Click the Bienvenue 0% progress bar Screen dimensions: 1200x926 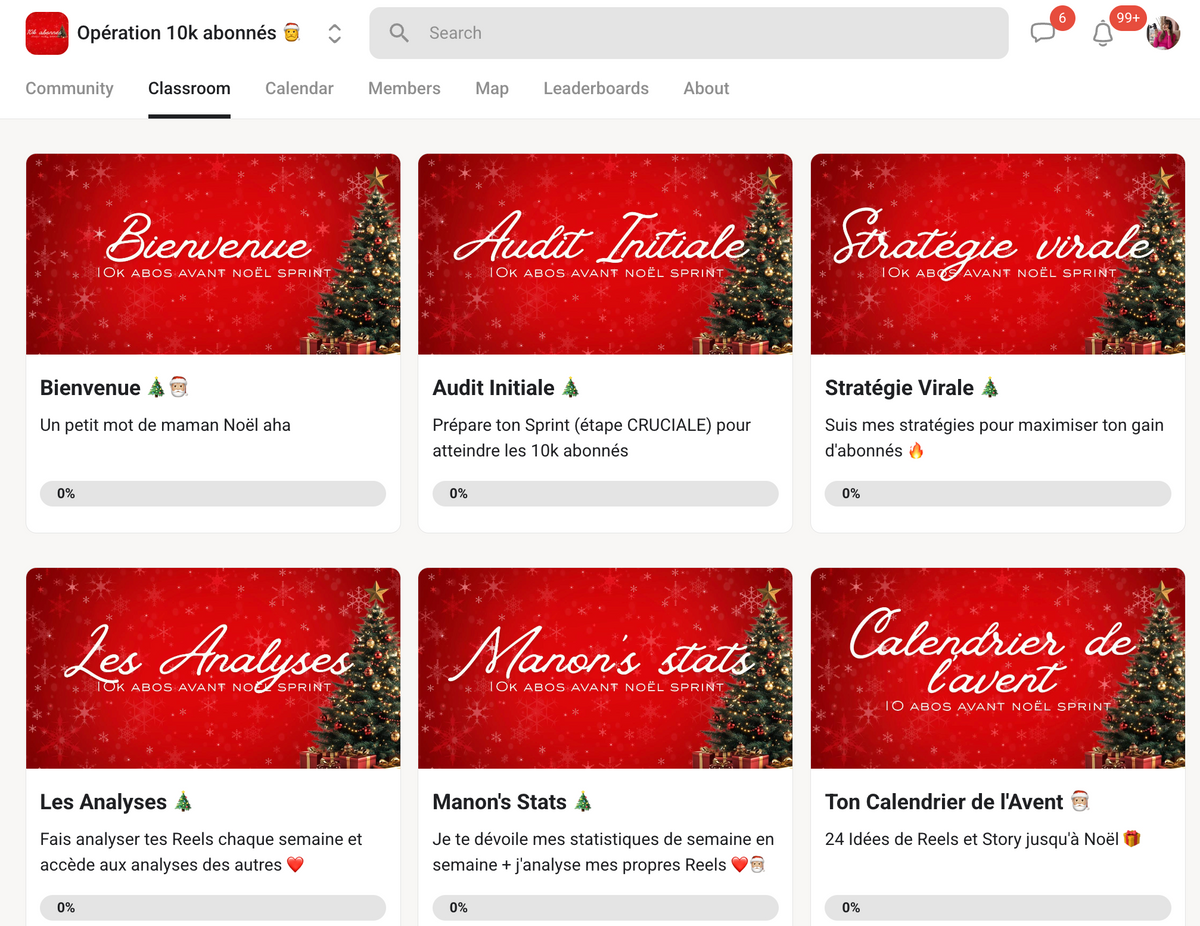213,493
